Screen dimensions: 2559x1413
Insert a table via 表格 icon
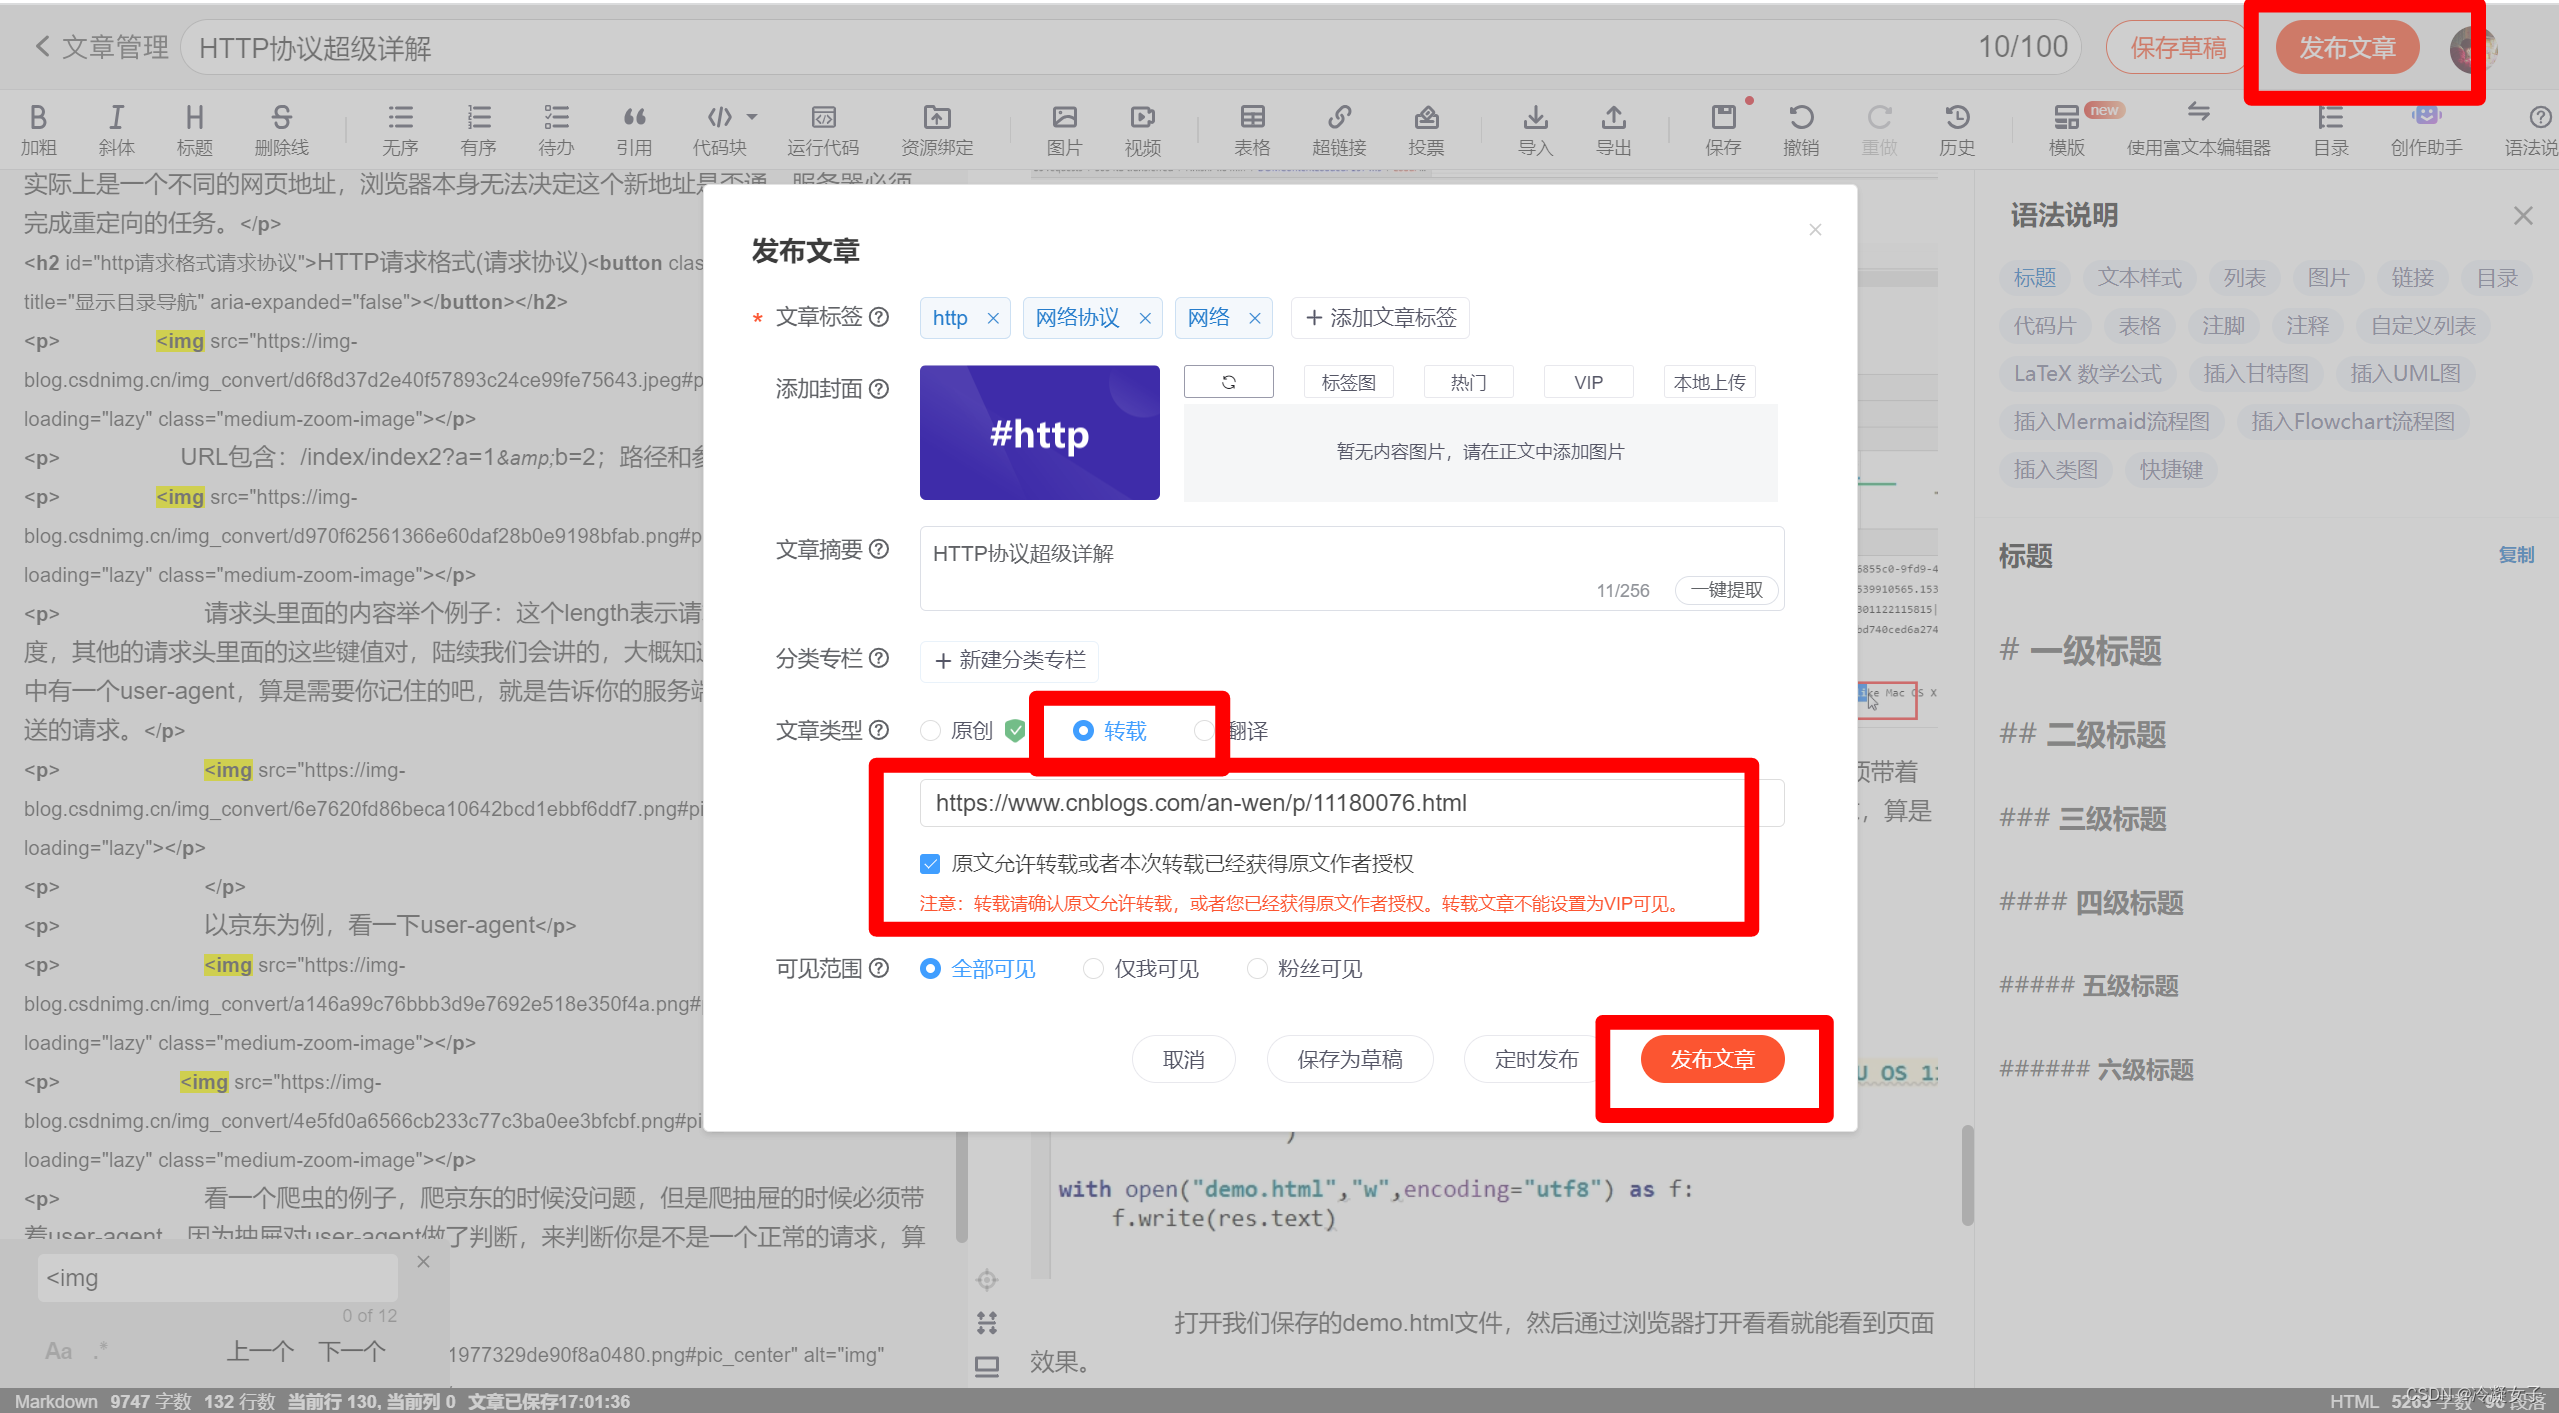1252,118
